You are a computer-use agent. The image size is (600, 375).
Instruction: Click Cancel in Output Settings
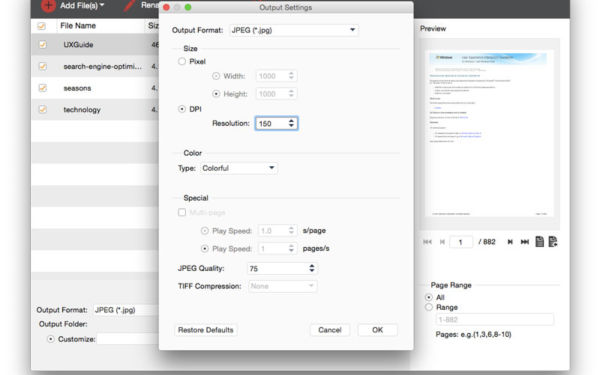pyautogui.click(x=329, y=330)
